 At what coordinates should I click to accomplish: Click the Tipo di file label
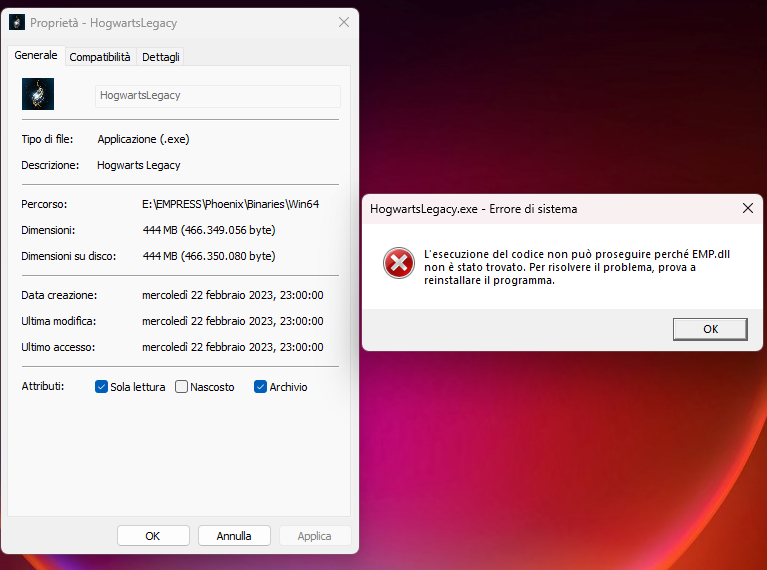[x=47, y=139]
